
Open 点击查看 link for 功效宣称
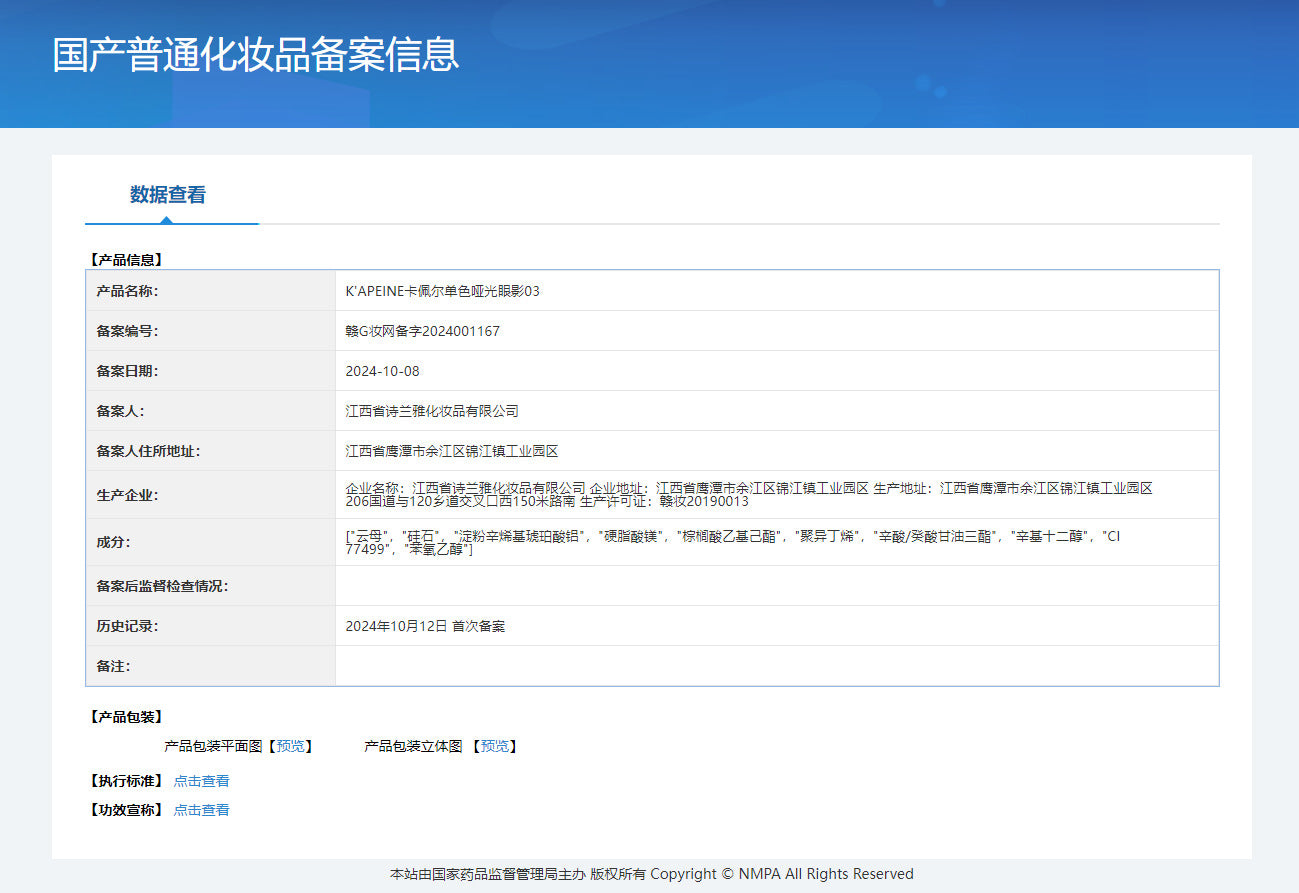tap(201, 810)
